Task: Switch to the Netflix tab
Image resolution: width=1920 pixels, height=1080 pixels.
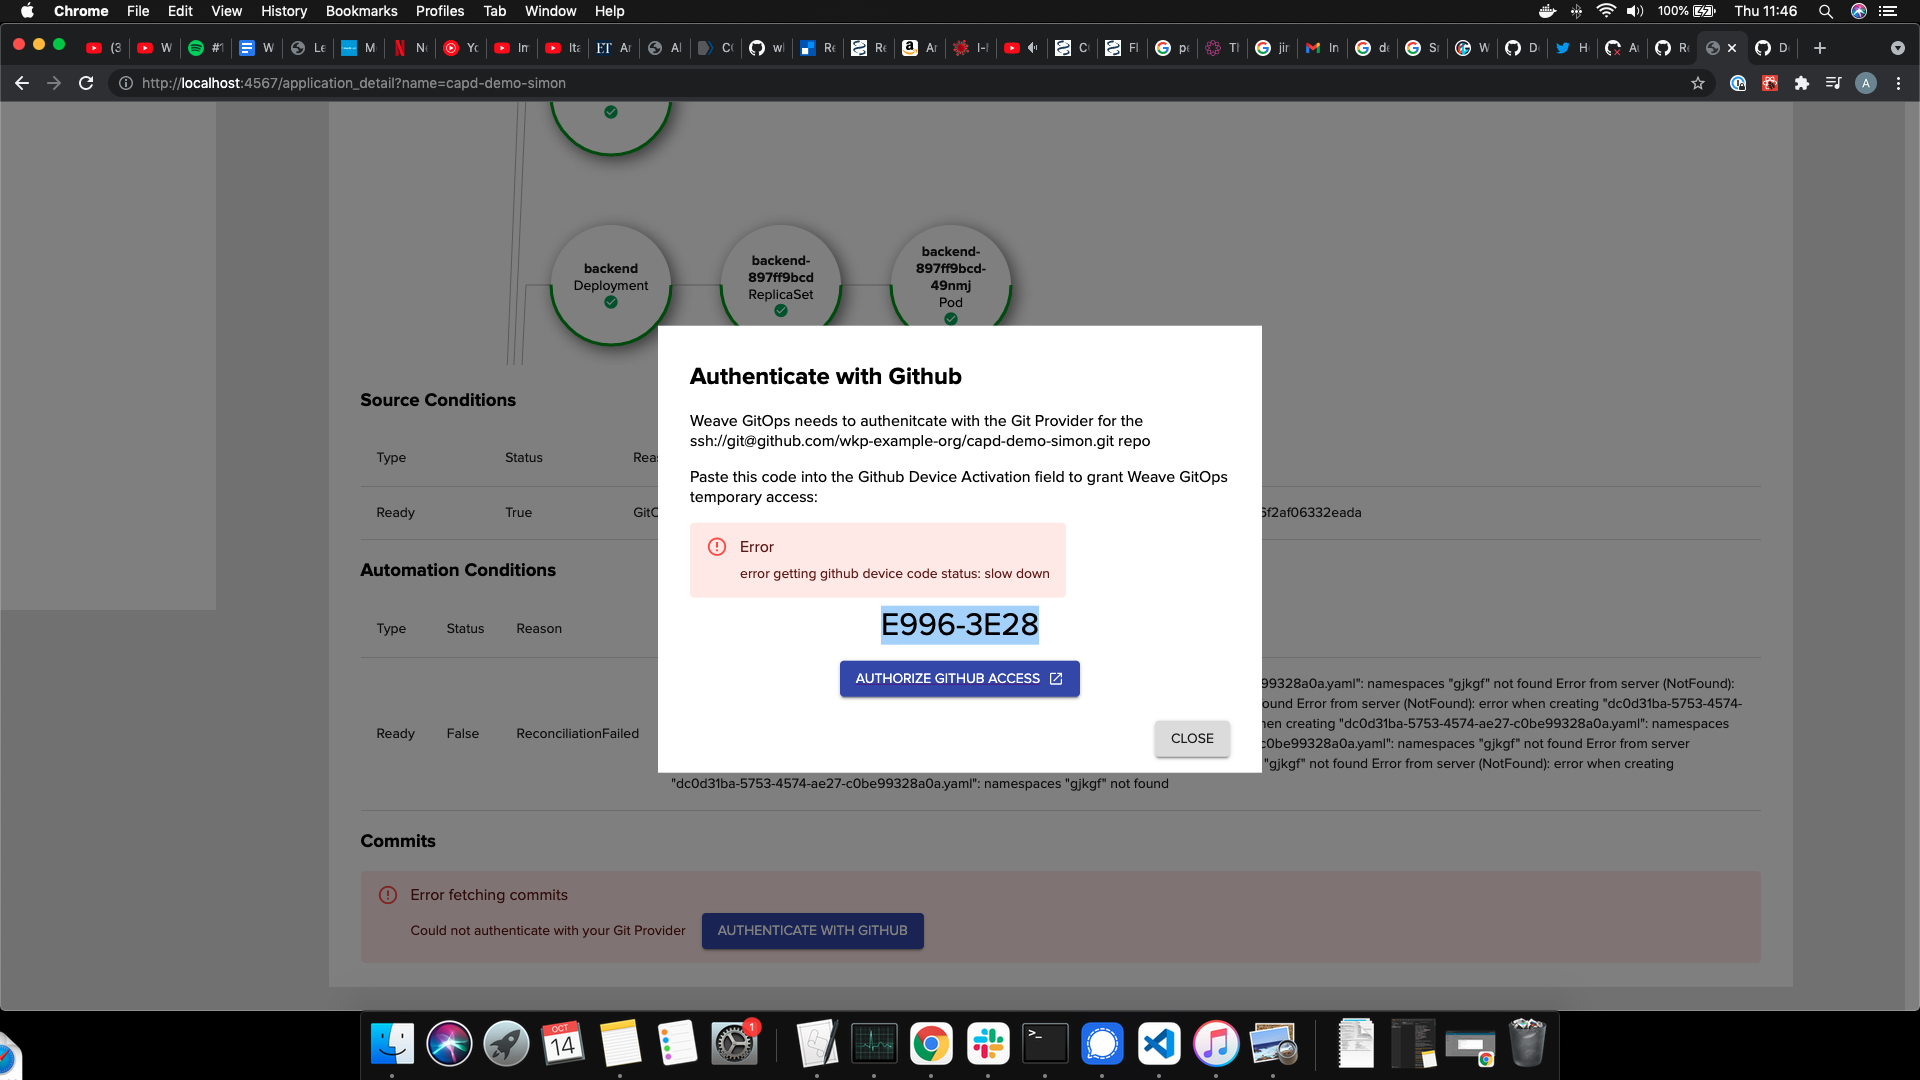Action: pos(410,48)
